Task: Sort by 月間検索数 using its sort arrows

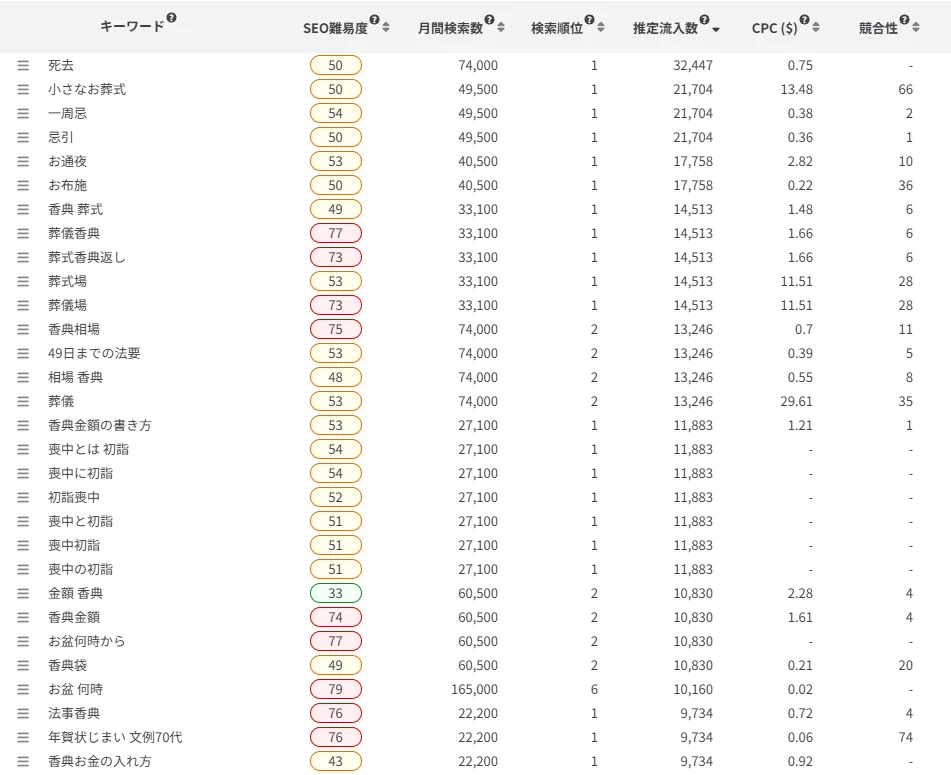Action: pos(501,27)
